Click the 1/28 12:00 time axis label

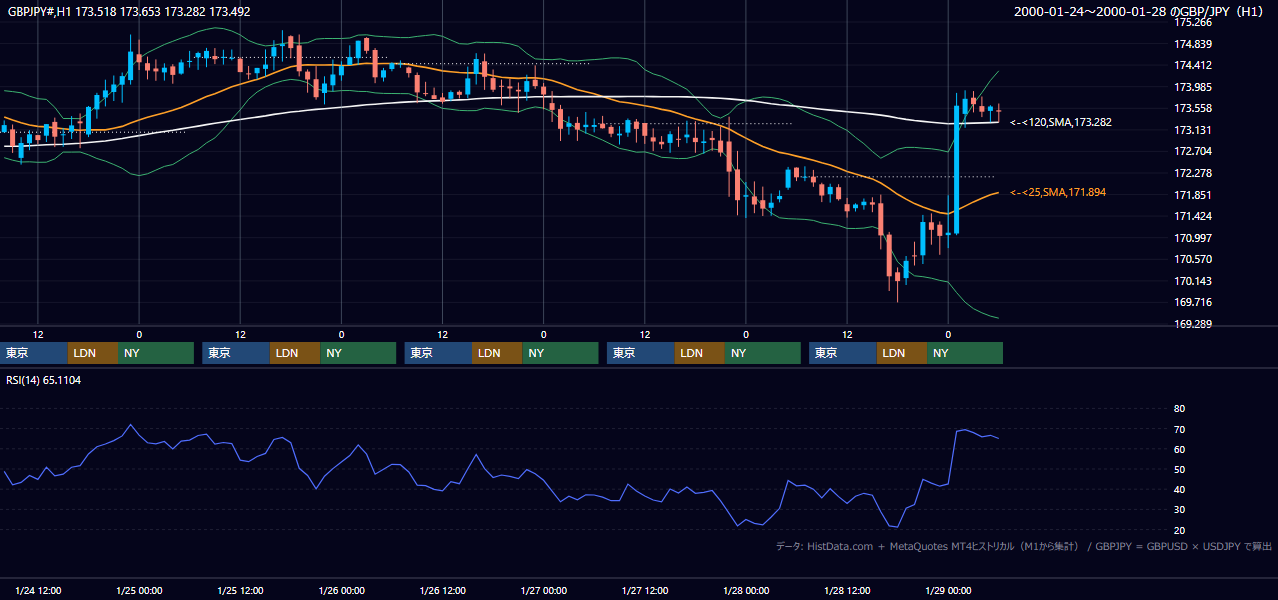(847, 591)
